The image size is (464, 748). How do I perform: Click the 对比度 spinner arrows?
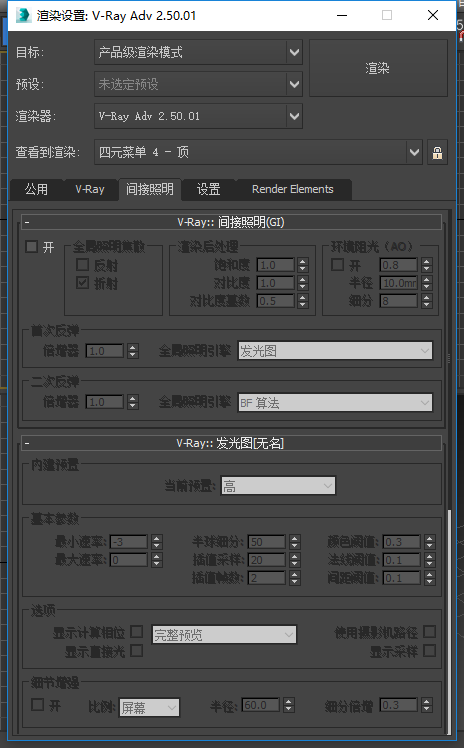pyautogui.click(x=302, y=283)
